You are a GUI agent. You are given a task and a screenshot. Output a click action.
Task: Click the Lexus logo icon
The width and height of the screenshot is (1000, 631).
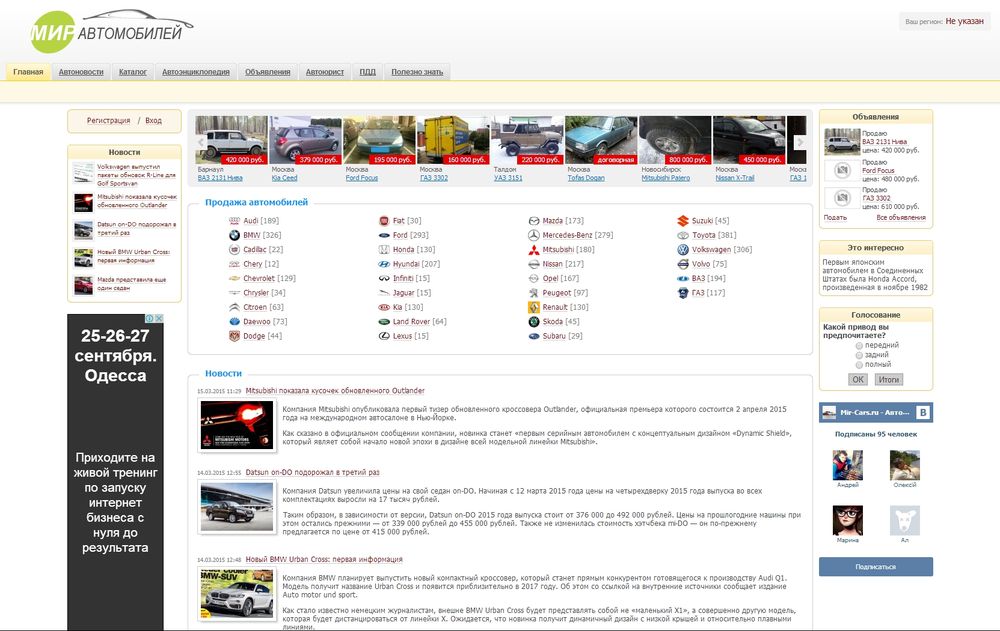(x=384, y=336)
